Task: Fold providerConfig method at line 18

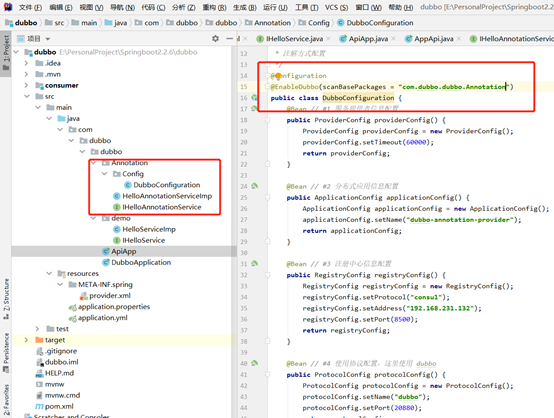Action: coord(267,120)
